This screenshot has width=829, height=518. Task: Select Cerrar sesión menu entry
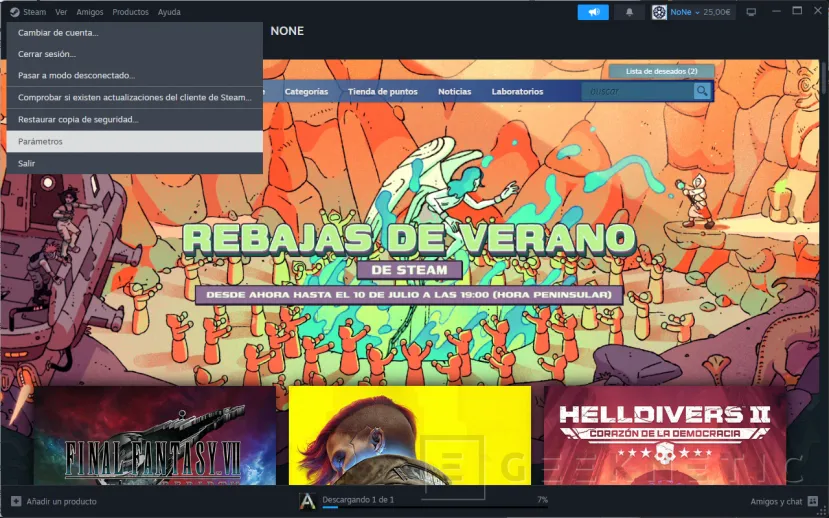point(135,54)
